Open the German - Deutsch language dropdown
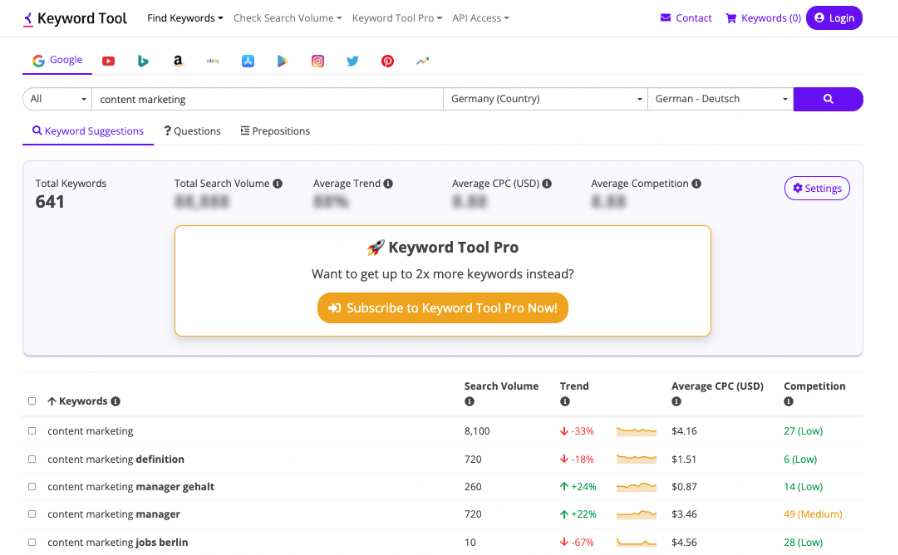Viewport: 898px width, 555px height. [x=720, y=99]
